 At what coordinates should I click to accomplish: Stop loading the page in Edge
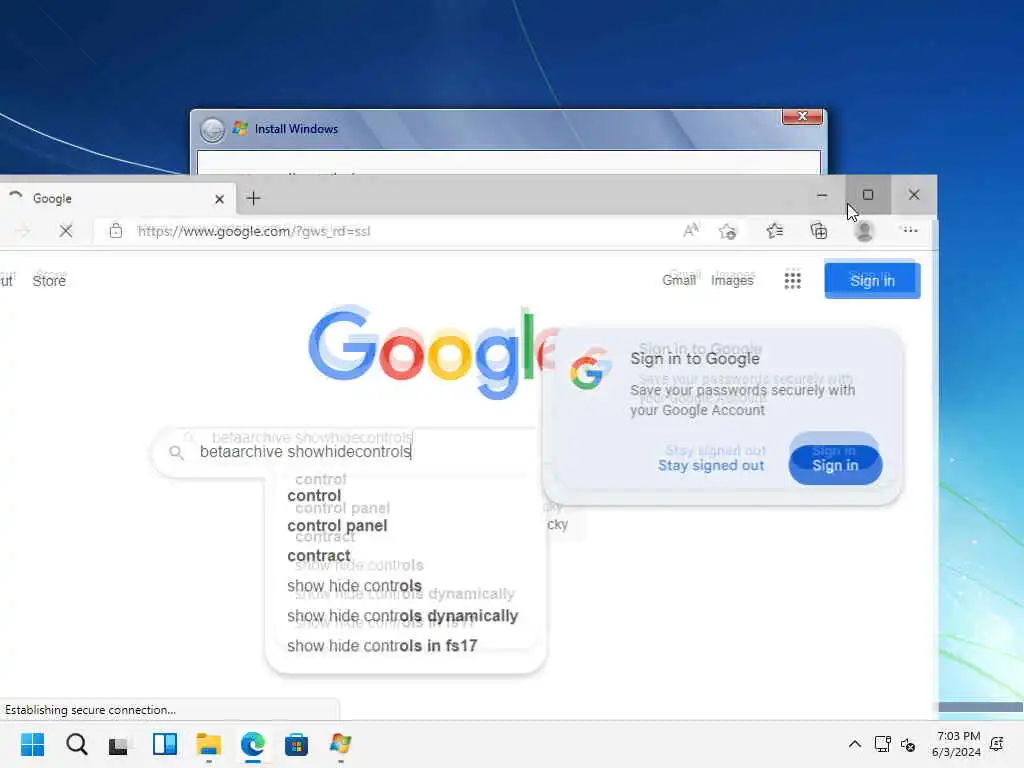pyautogui.click(x=65, y=231)
